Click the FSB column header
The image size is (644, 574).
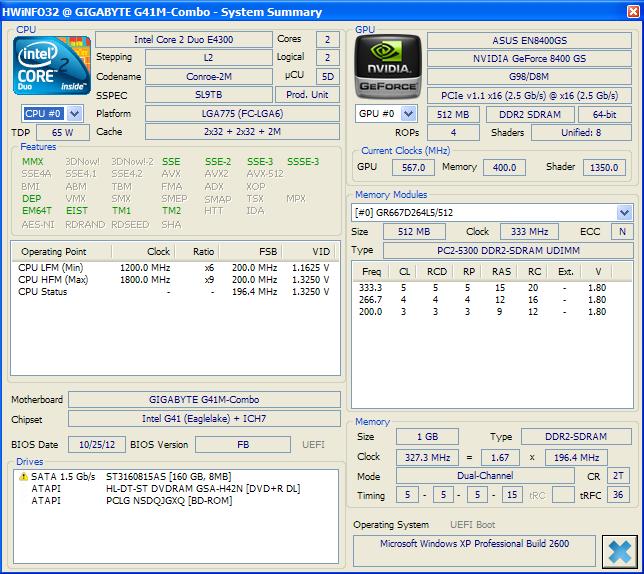(x=251, y=252)
